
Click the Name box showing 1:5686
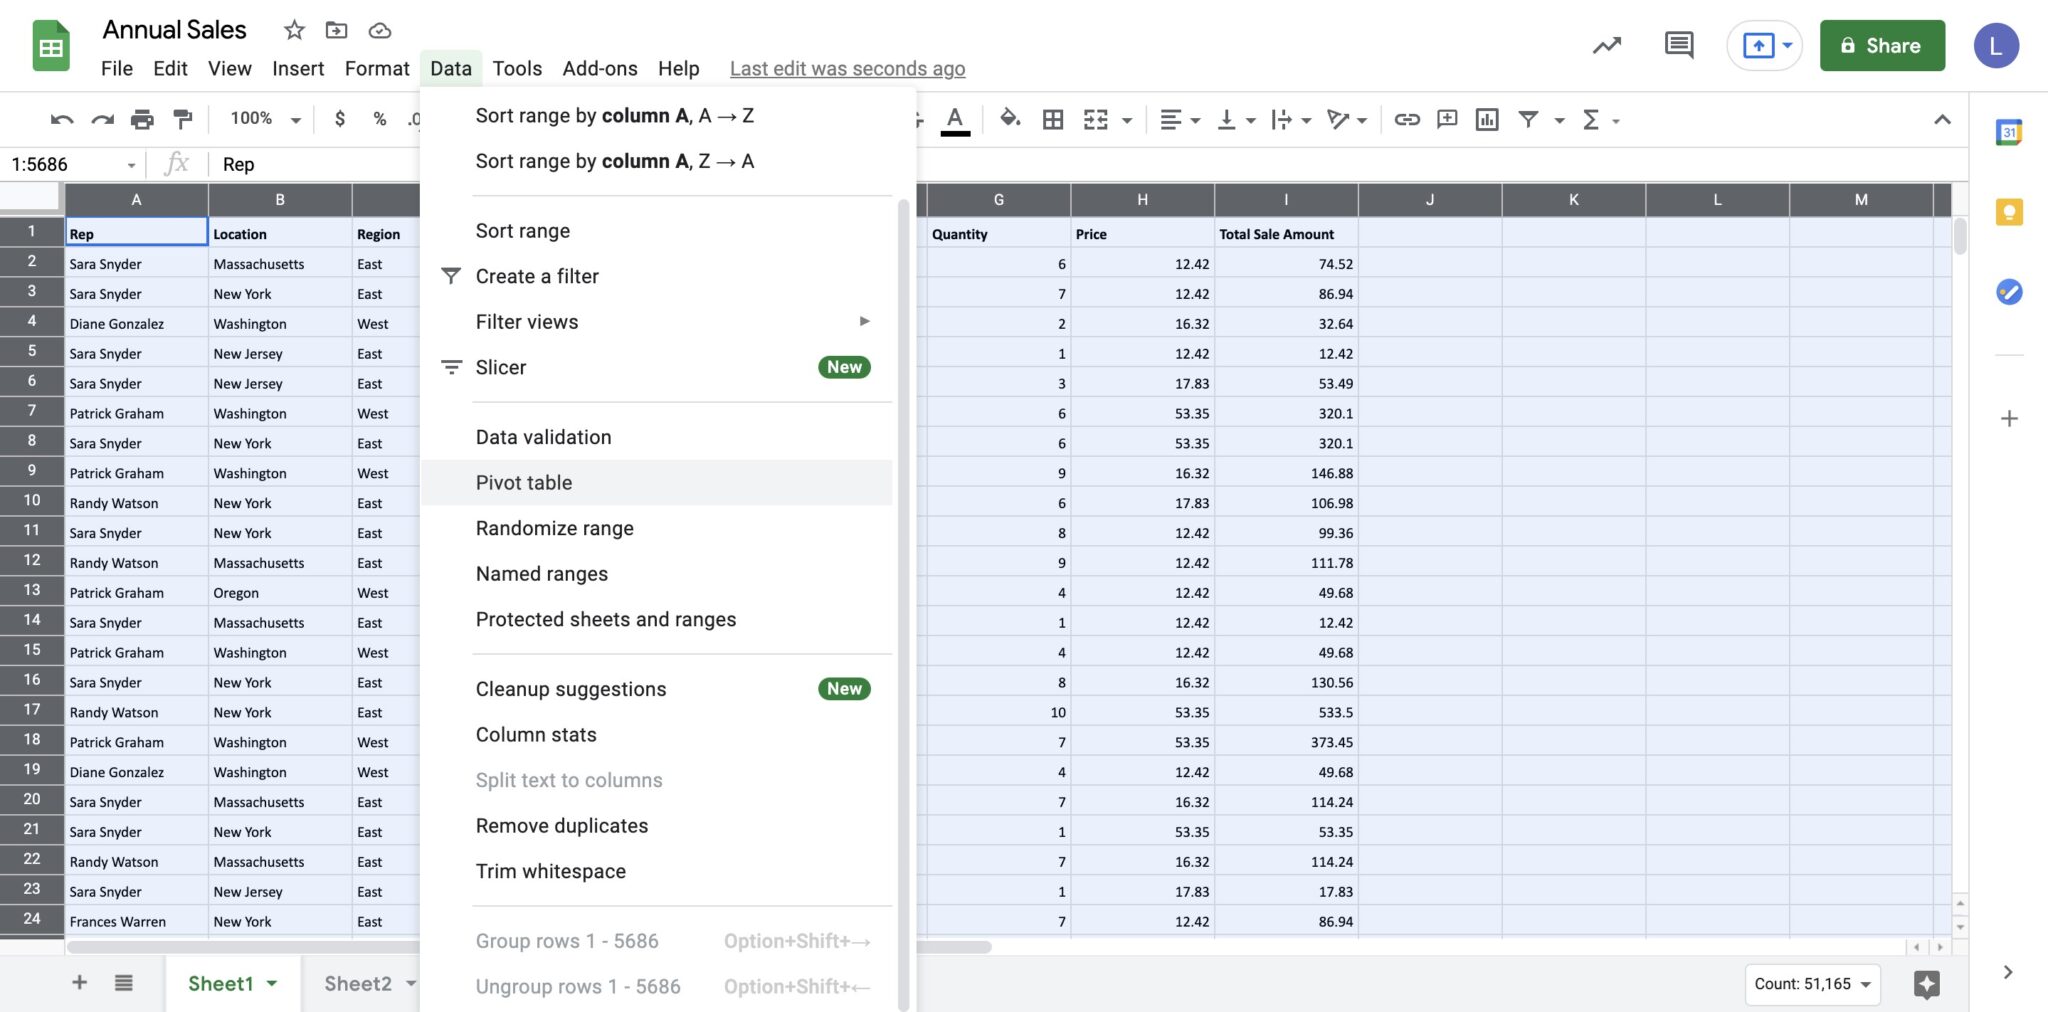tap(72, 164)
